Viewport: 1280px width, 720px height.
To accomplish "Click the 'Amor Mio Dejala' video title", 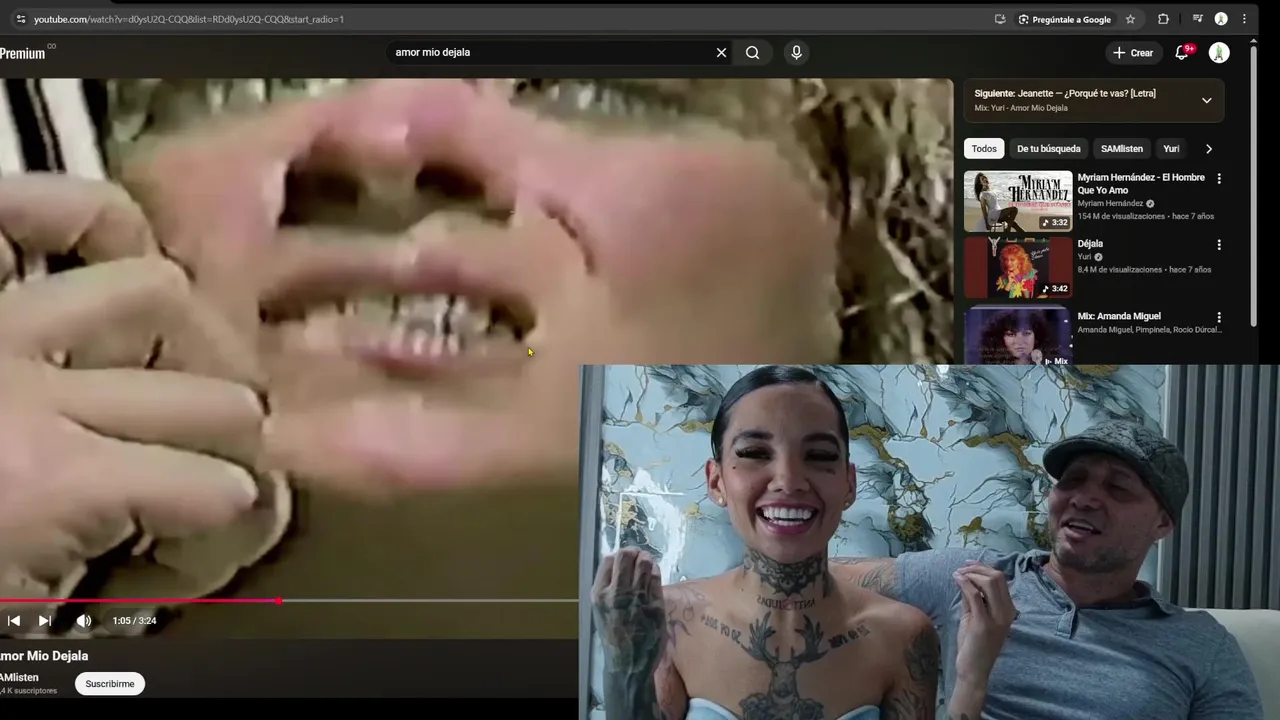I will click(44, 656).
